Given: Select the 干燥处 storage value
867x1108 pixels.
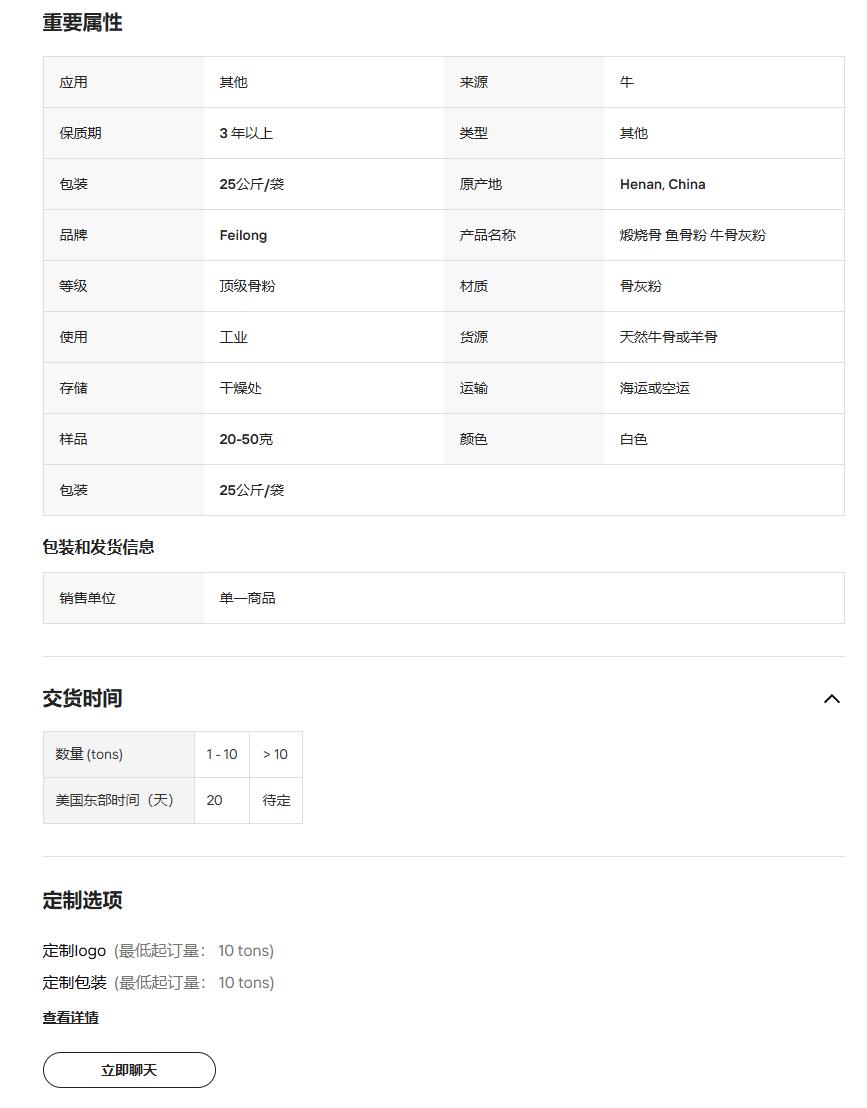Looking at the screenshot, I should [x=240, y=388].
